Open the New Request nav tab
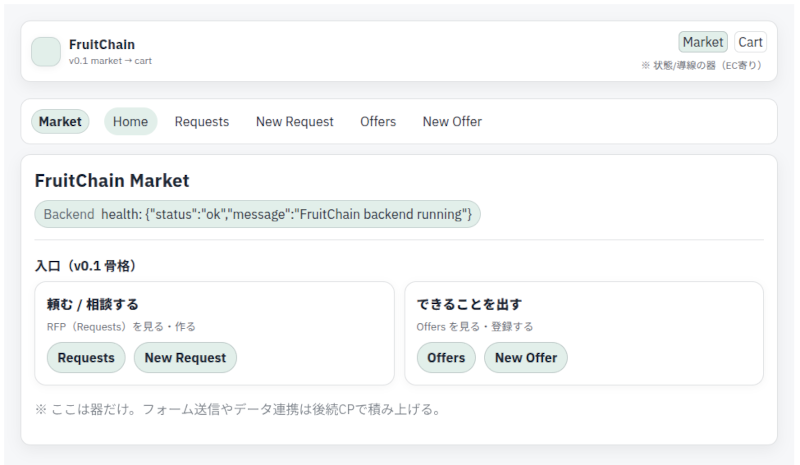 point(294,122)
